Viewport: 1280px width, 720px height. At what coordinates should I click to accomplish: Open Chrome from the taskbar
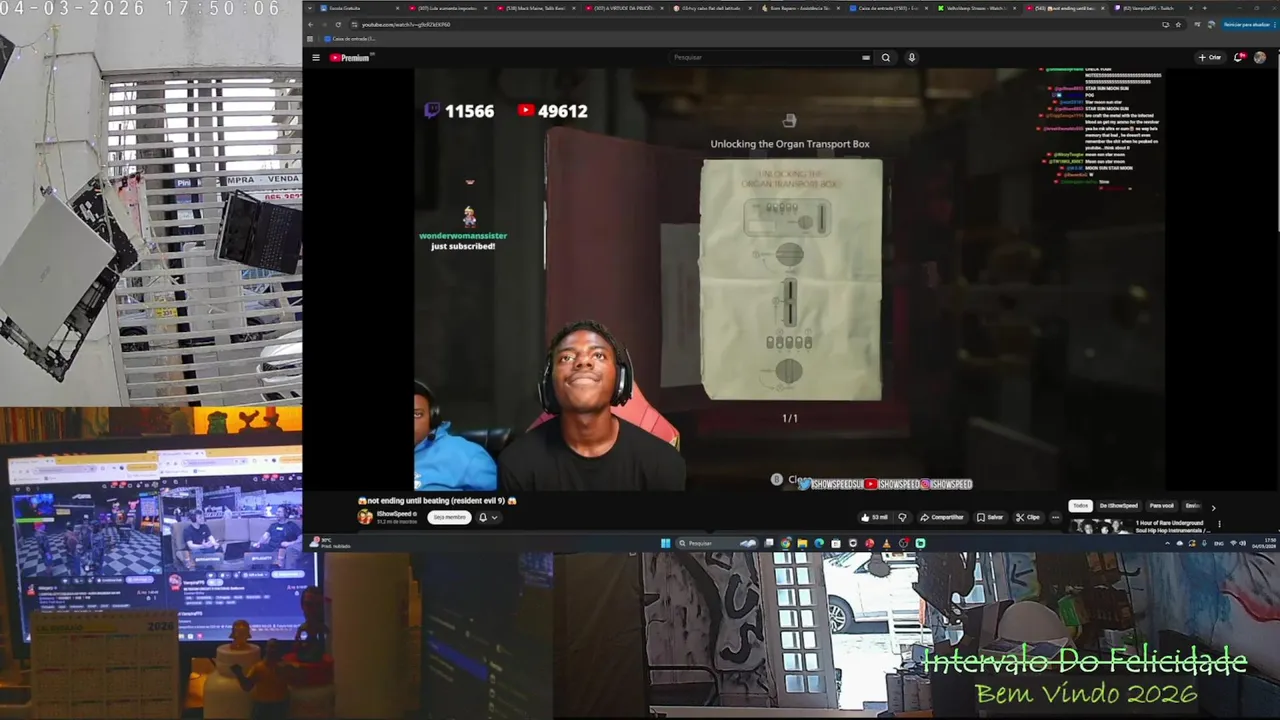point(786,544)
